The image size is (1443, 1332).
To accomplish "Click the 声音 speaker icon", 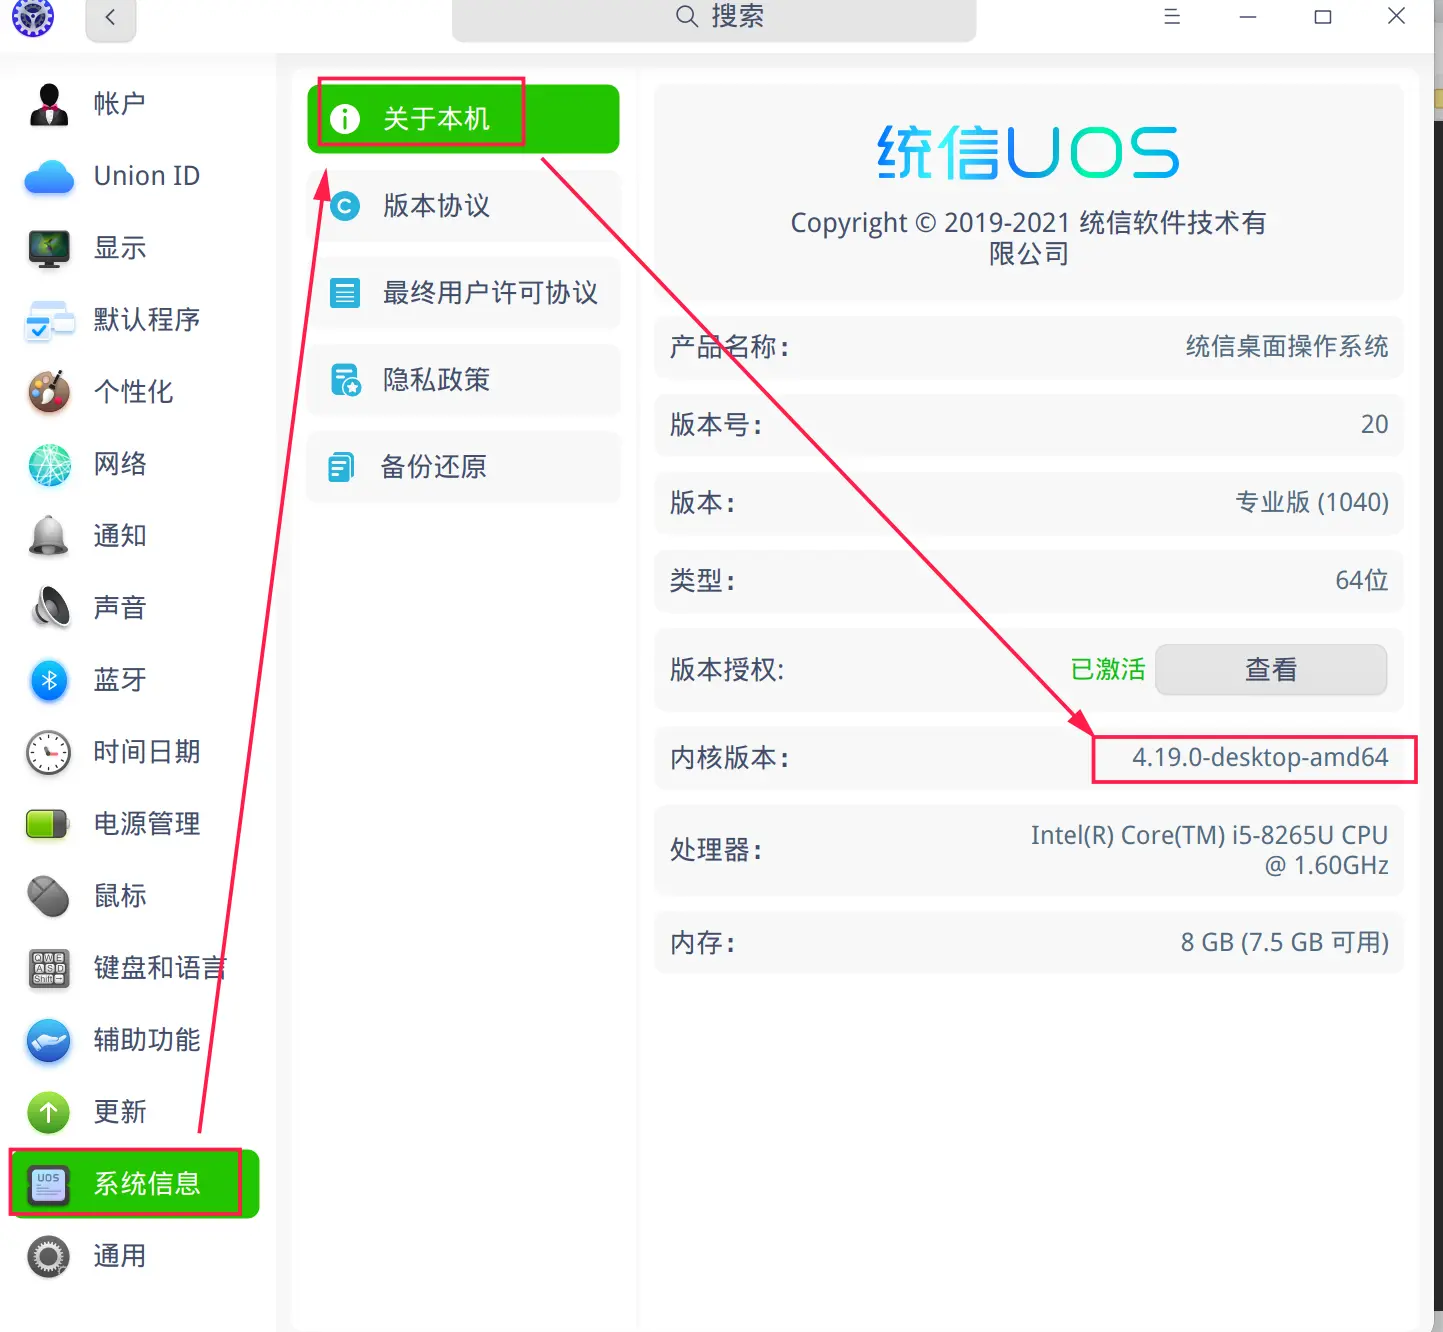I will (49, 608).
